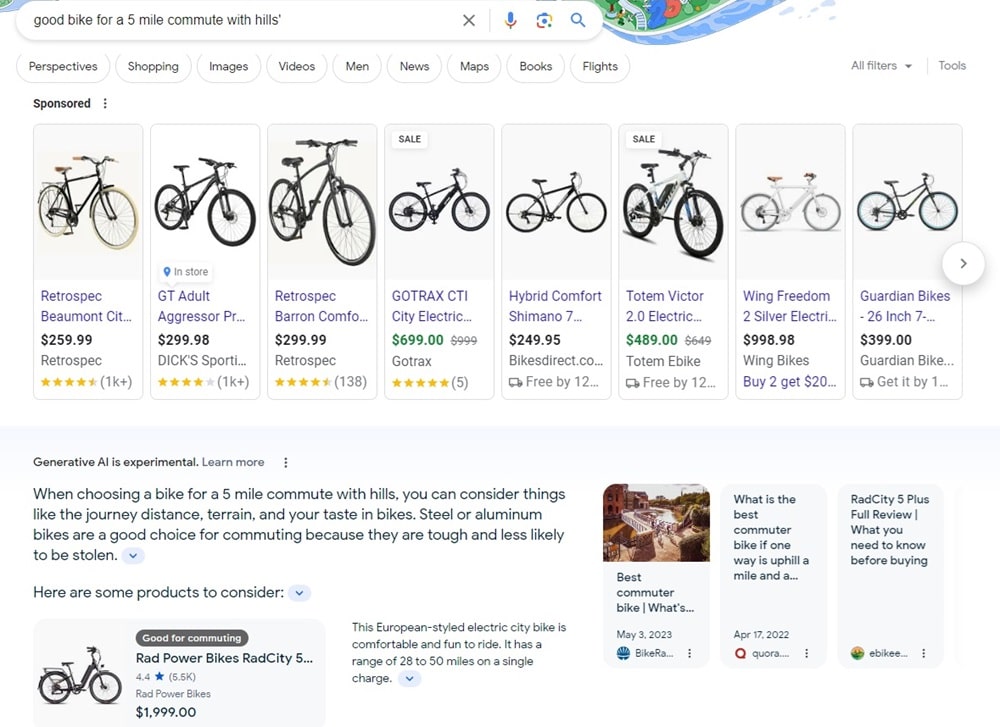Click inside the search input field
Image resolution: width=1000 pixels, height=727 pixels.
(x=250, y=19)
